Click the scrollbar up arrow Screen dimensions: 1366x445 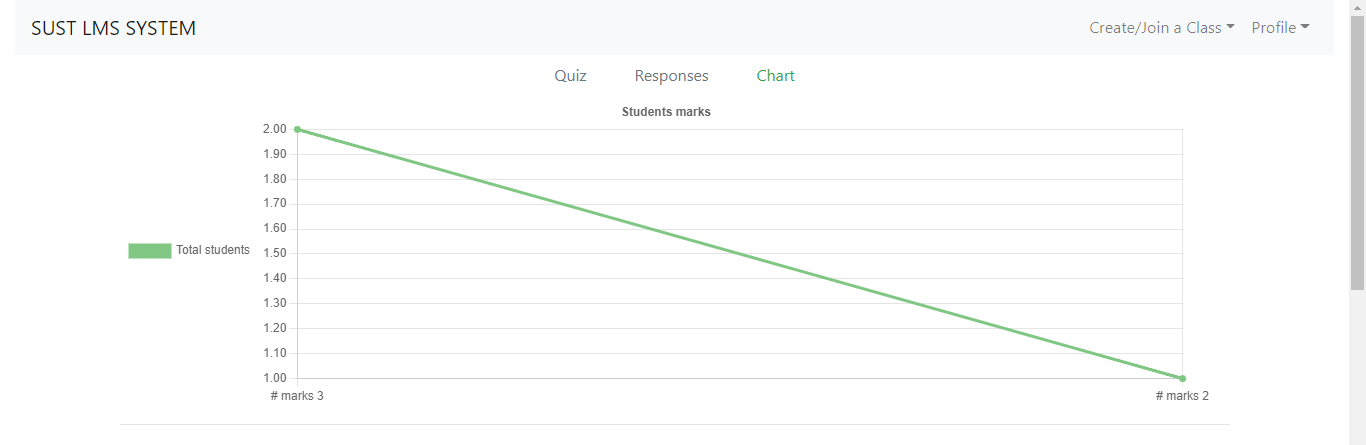1357,8
